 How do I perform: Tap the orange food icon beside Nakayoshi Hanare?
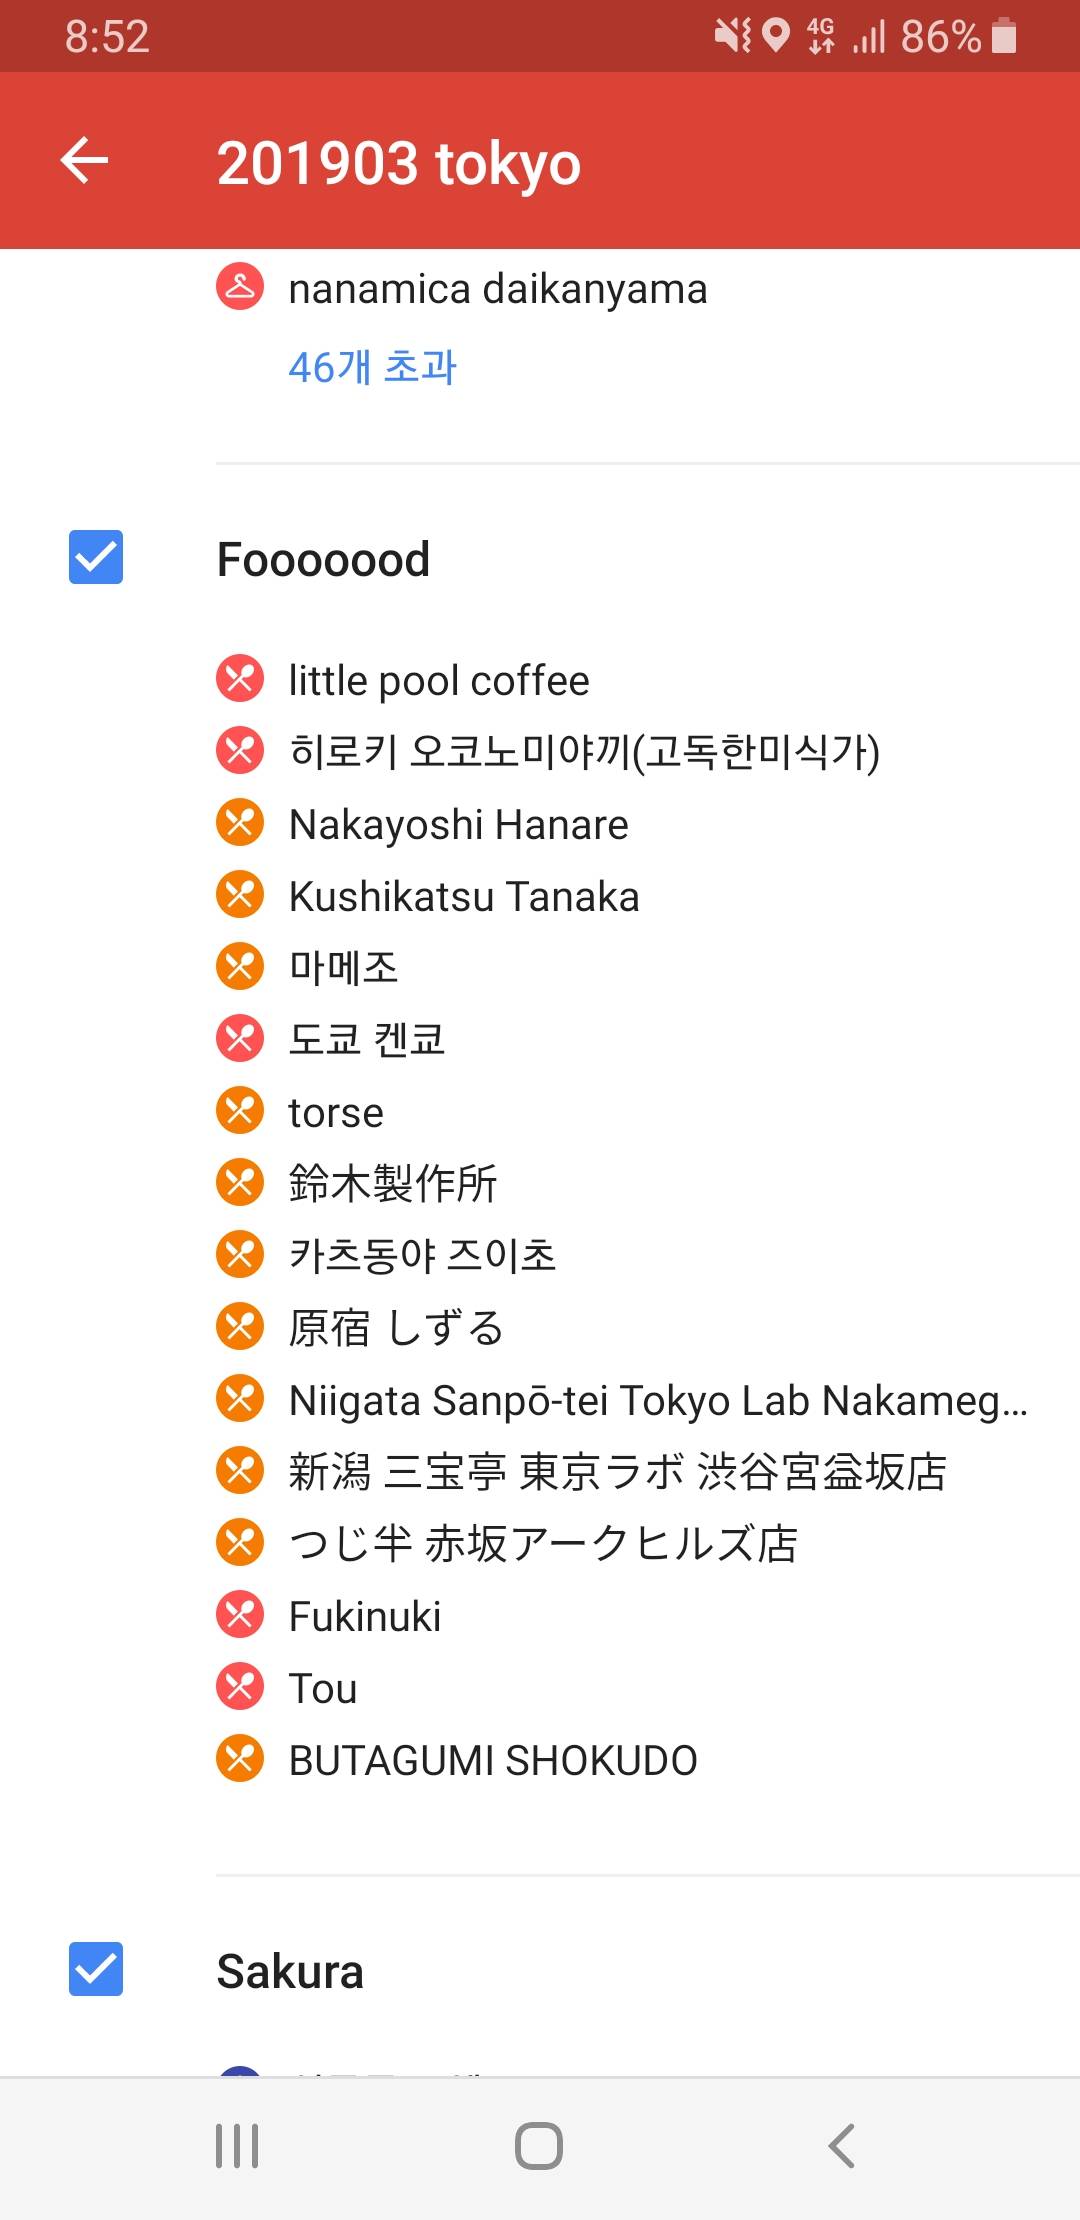pos(240,823)
